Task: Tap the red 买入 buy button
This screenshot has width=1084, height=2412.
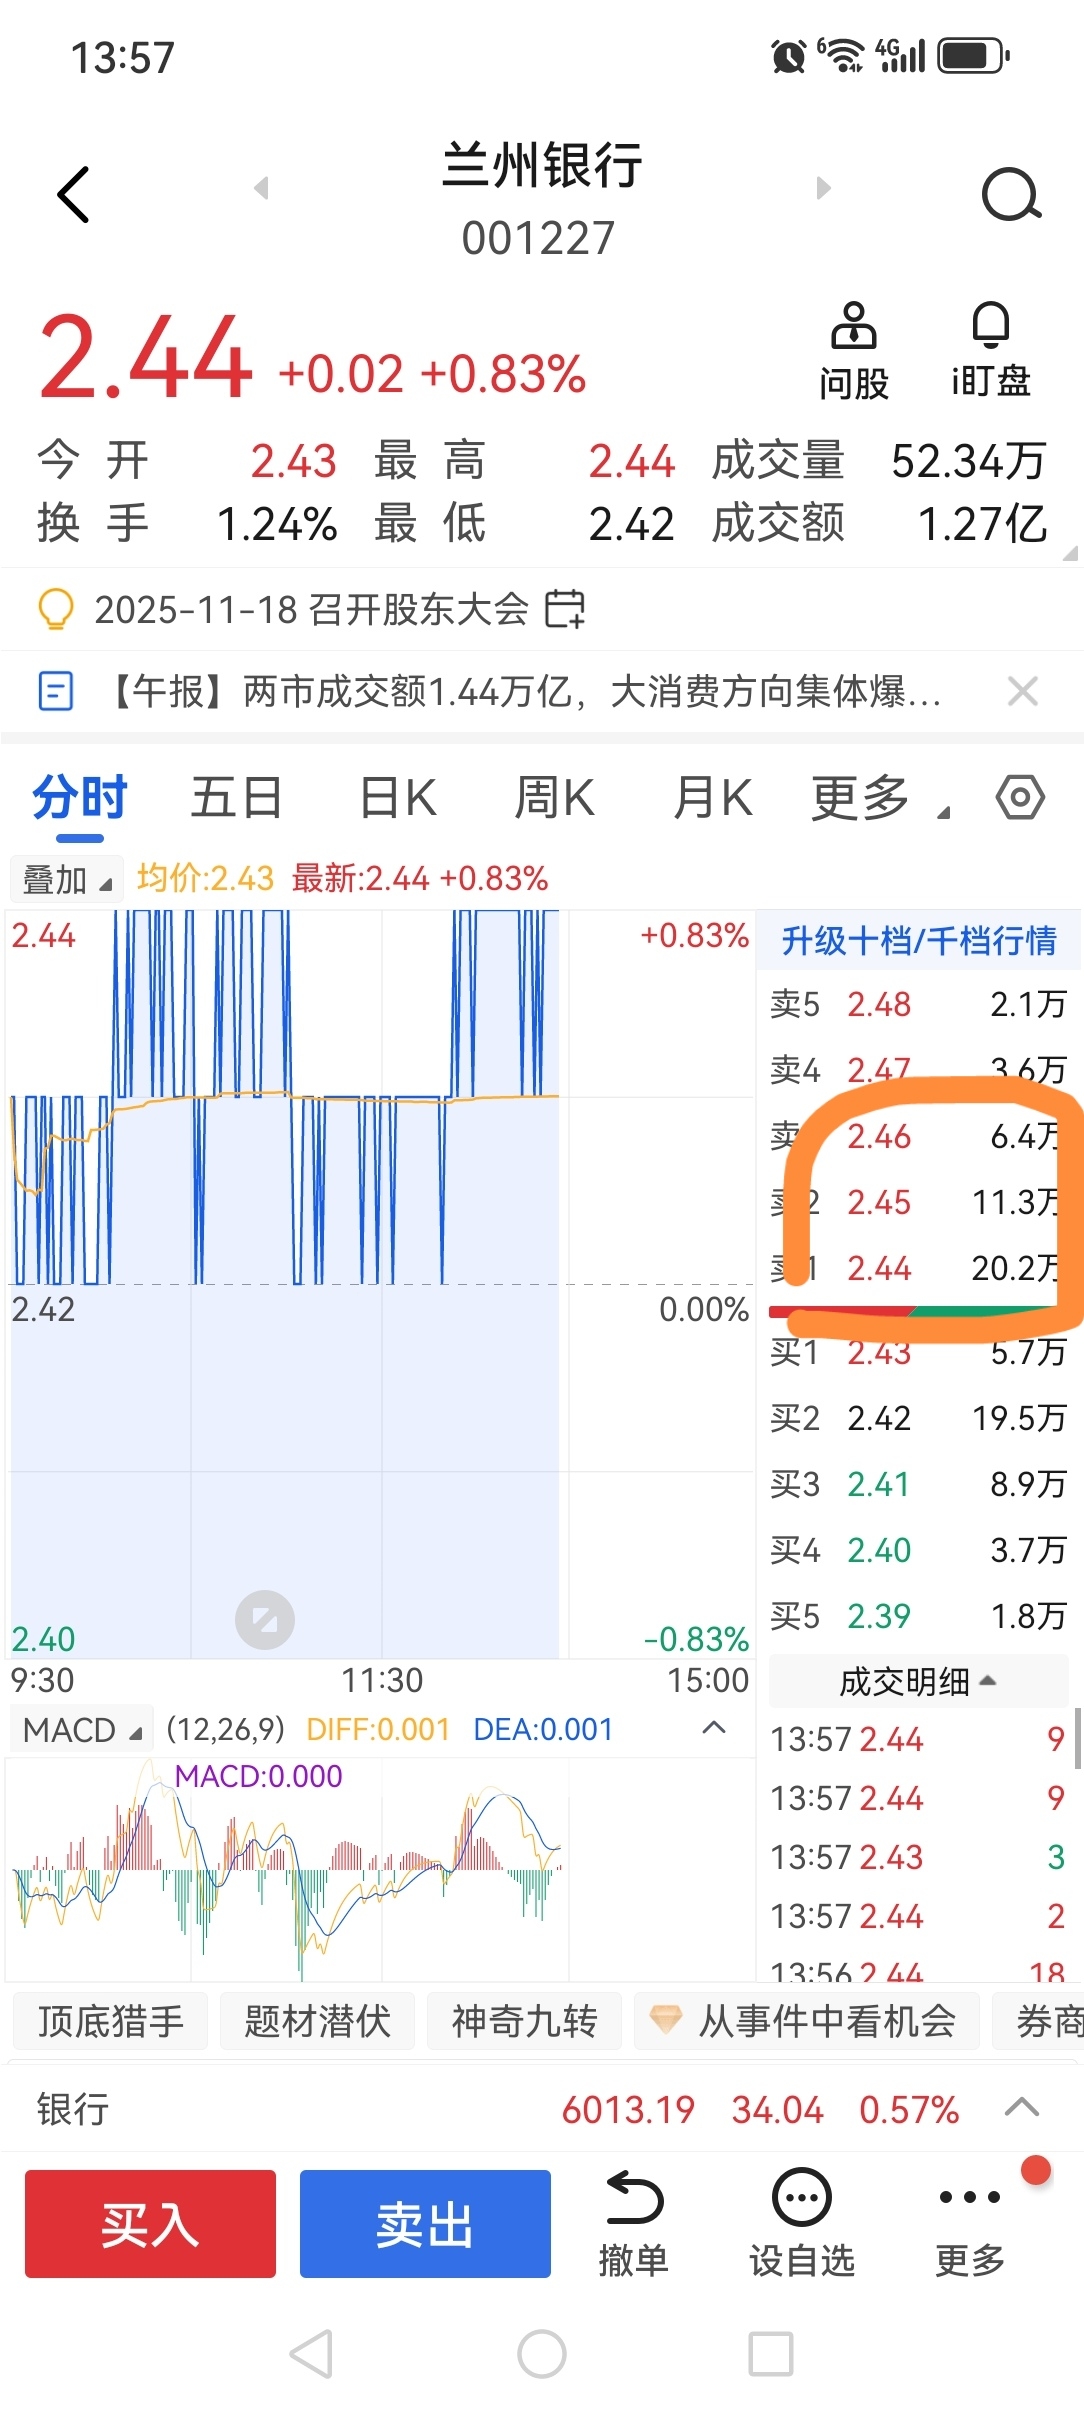Action: click(x=150, y=2224)
